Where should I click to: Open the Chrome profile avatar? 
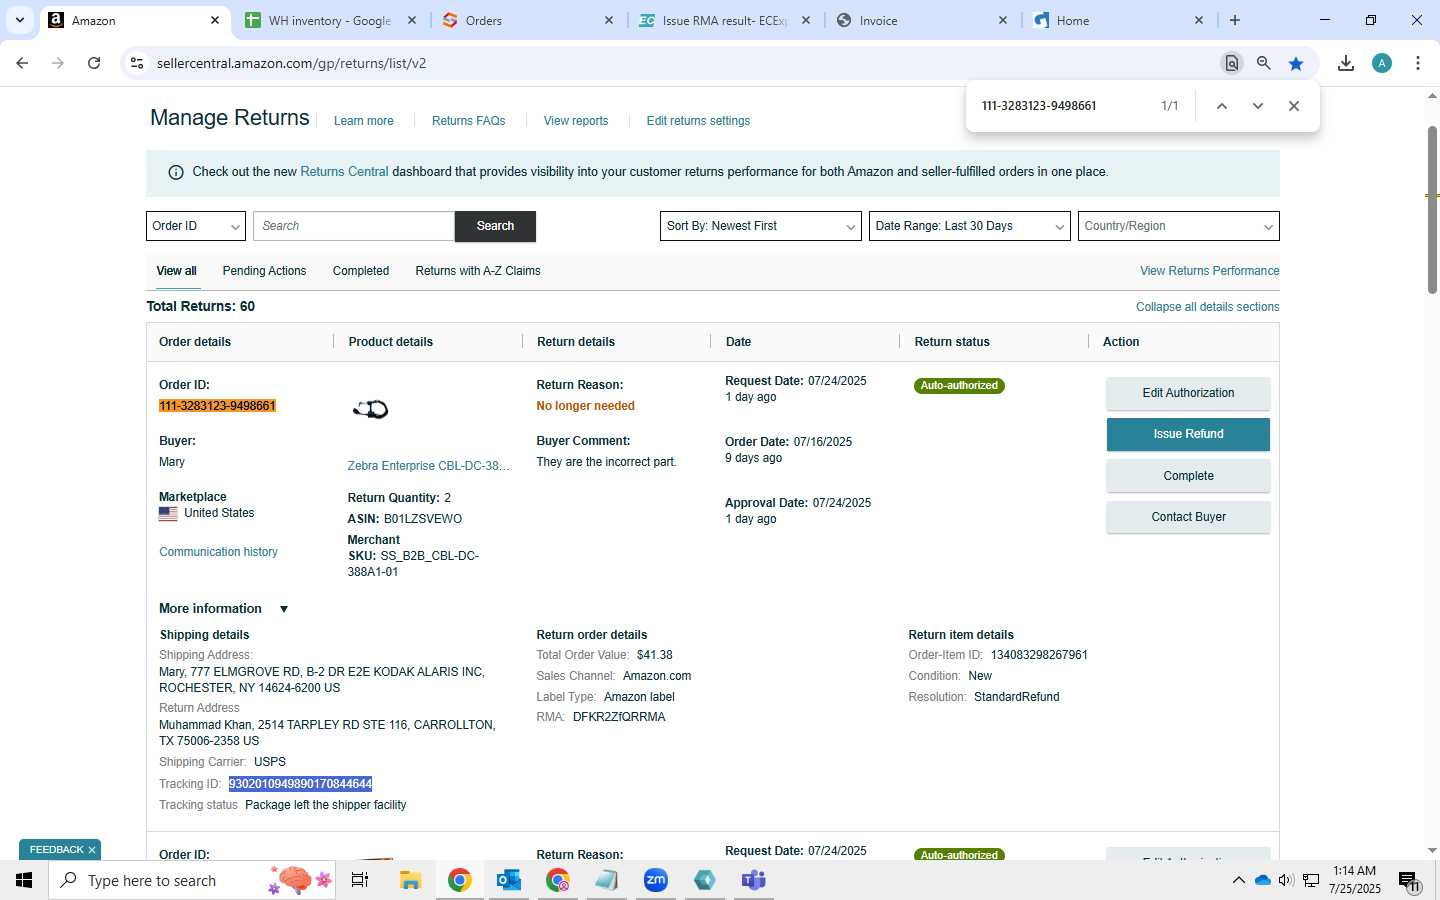(1382, 63)
